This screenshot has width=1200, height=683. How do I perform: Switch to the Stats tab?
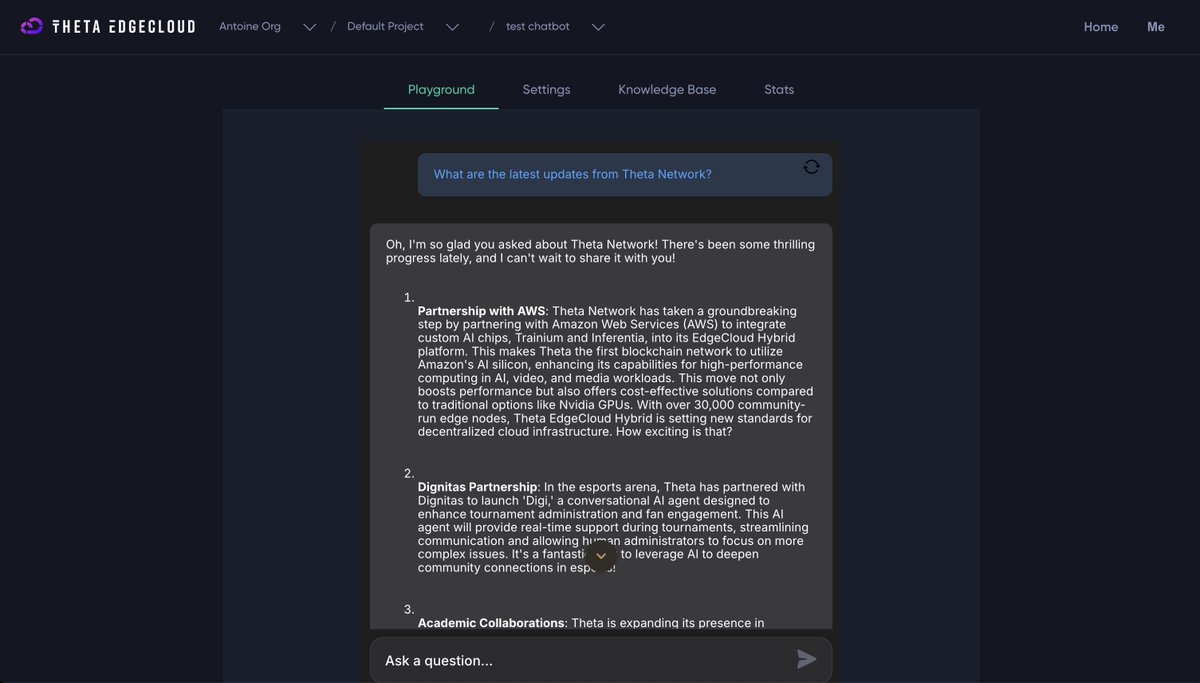coord(779,89)
